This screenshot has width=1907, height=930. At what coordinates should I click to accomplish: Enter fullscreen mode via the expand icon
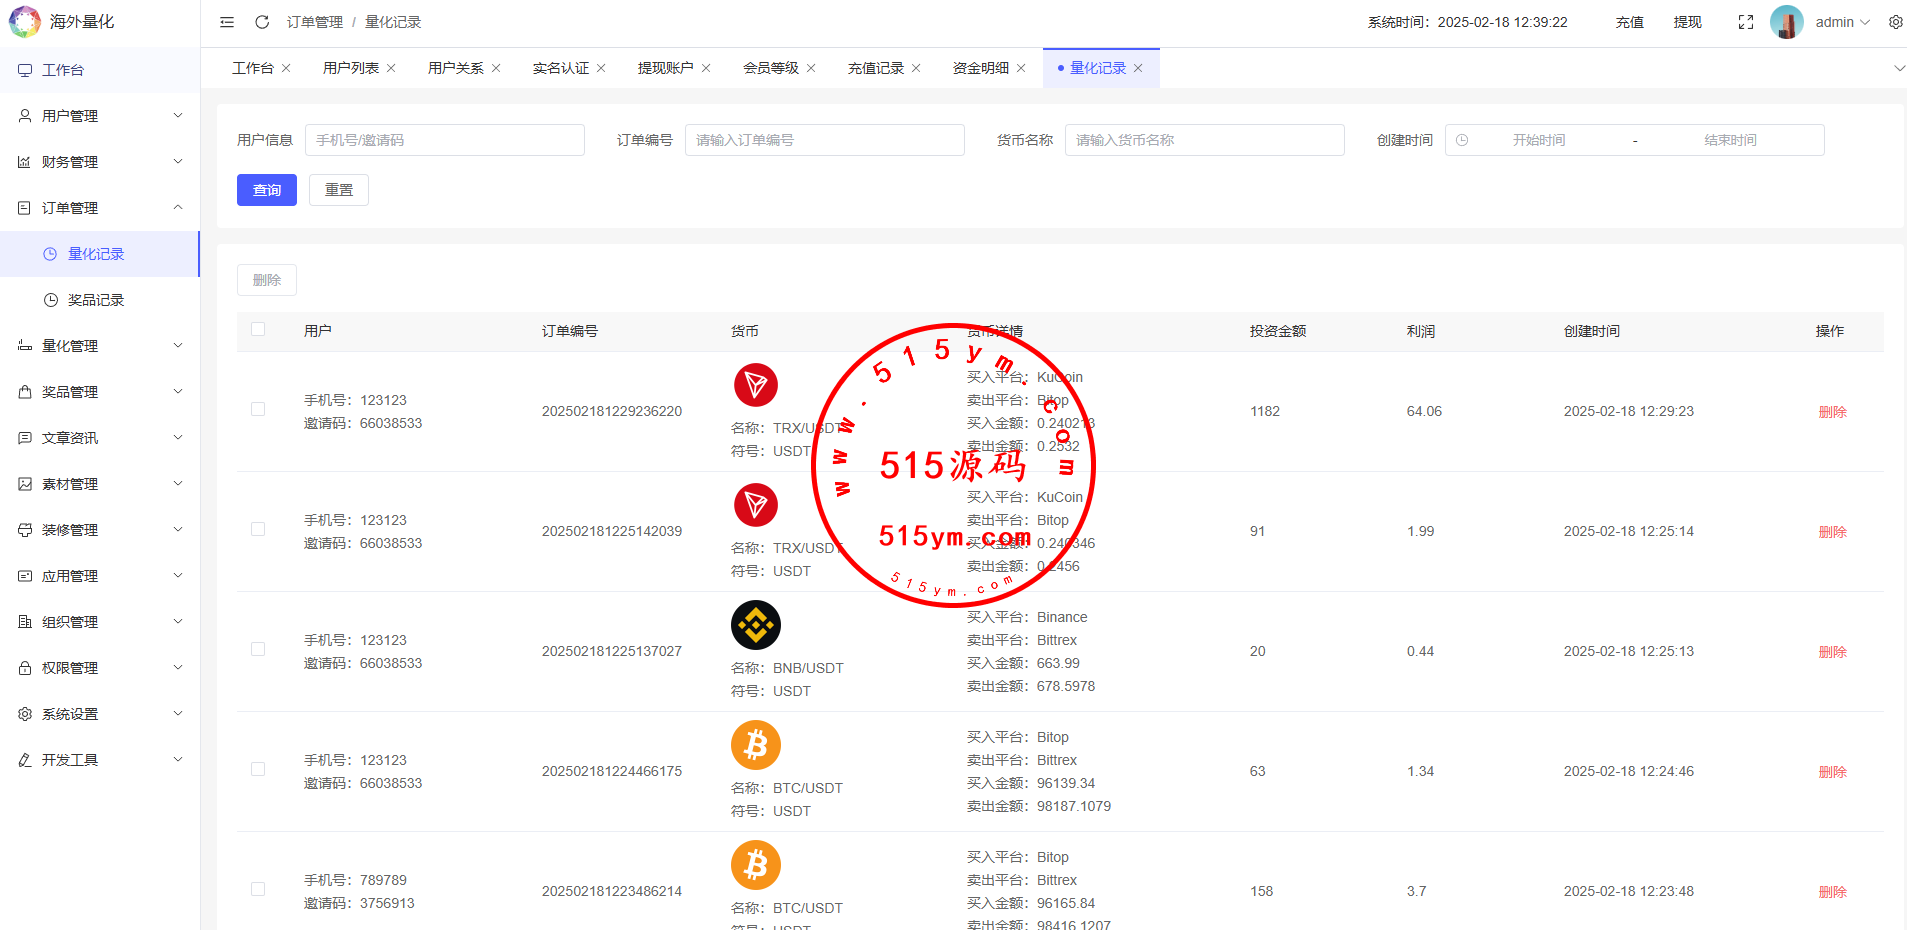tap(1746, 22)
